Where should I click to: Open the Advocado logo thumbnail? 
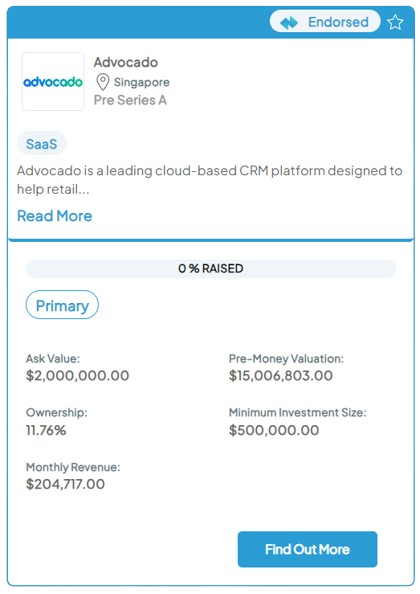point(53,81)
